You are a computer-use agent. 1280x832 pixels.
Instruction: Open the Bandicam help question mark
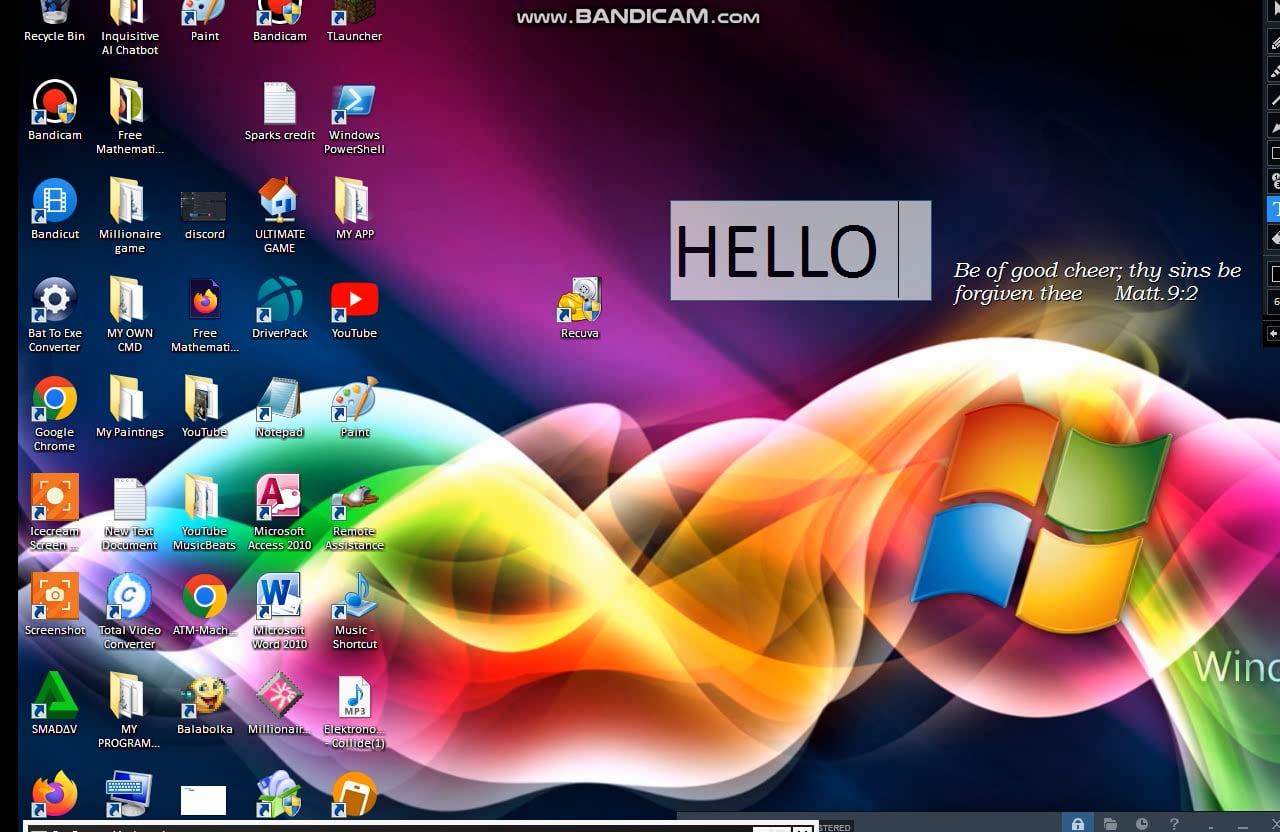(x=1174, y=824)
